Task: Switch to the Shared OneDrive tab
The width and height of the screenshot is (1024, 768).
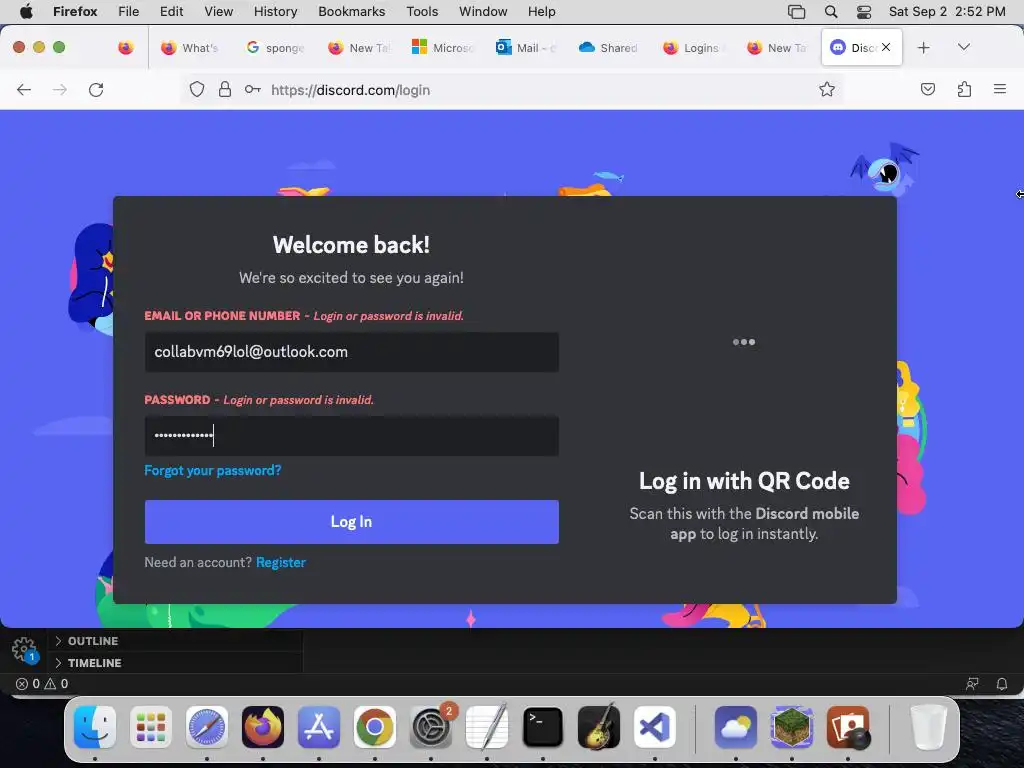Action: click(609, 48)
